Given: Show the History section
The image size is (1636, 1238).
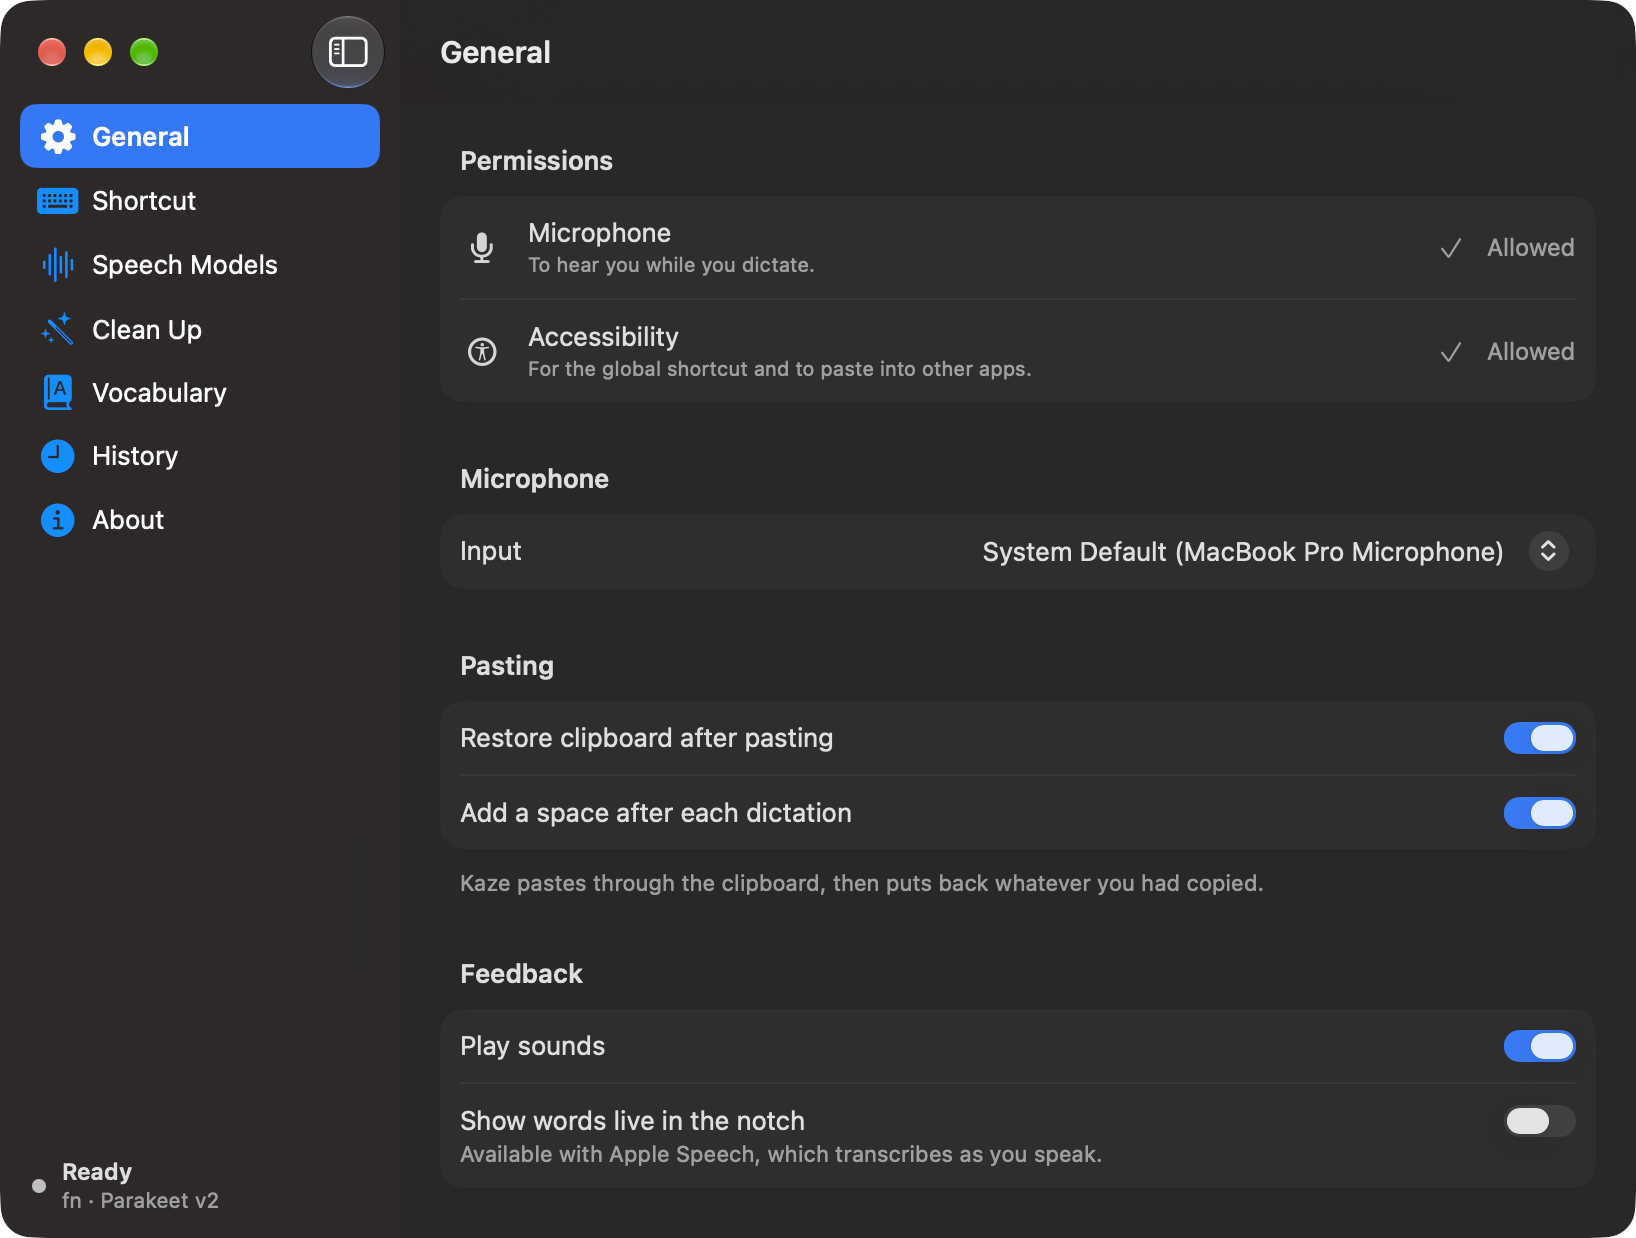Looking at the screenshot, I should coord(200,456).
